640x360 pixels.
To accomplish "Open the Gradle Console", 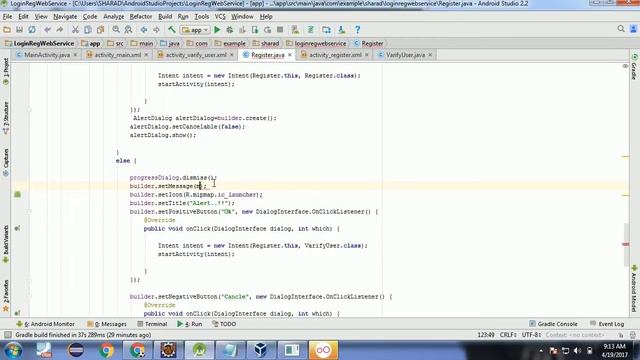I will pyautogui.click(x=553, y=324).
